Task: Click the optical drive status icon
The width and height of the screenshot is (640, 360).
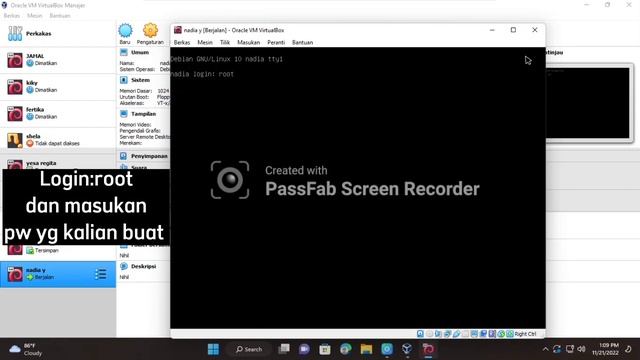Action: tap(429, 334)
